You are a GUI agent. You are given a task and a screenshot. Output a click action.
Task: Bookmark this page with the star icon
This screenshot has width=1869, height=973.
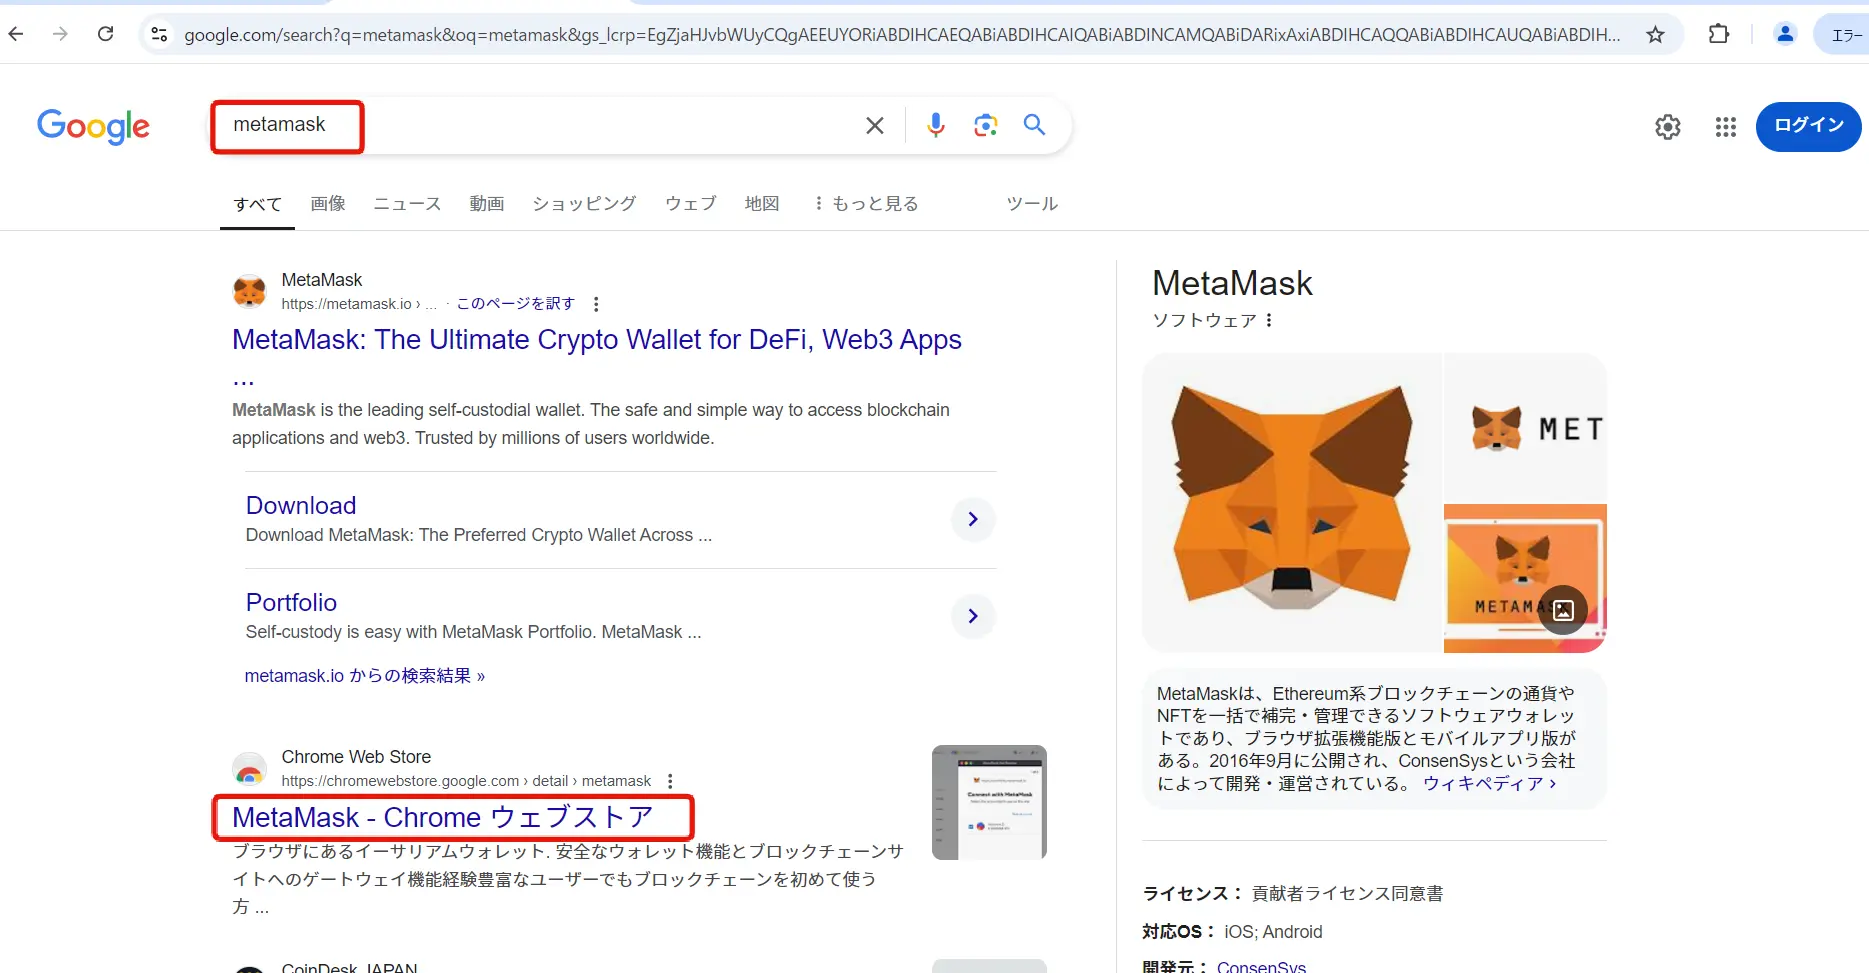(x=1655, y=35)
